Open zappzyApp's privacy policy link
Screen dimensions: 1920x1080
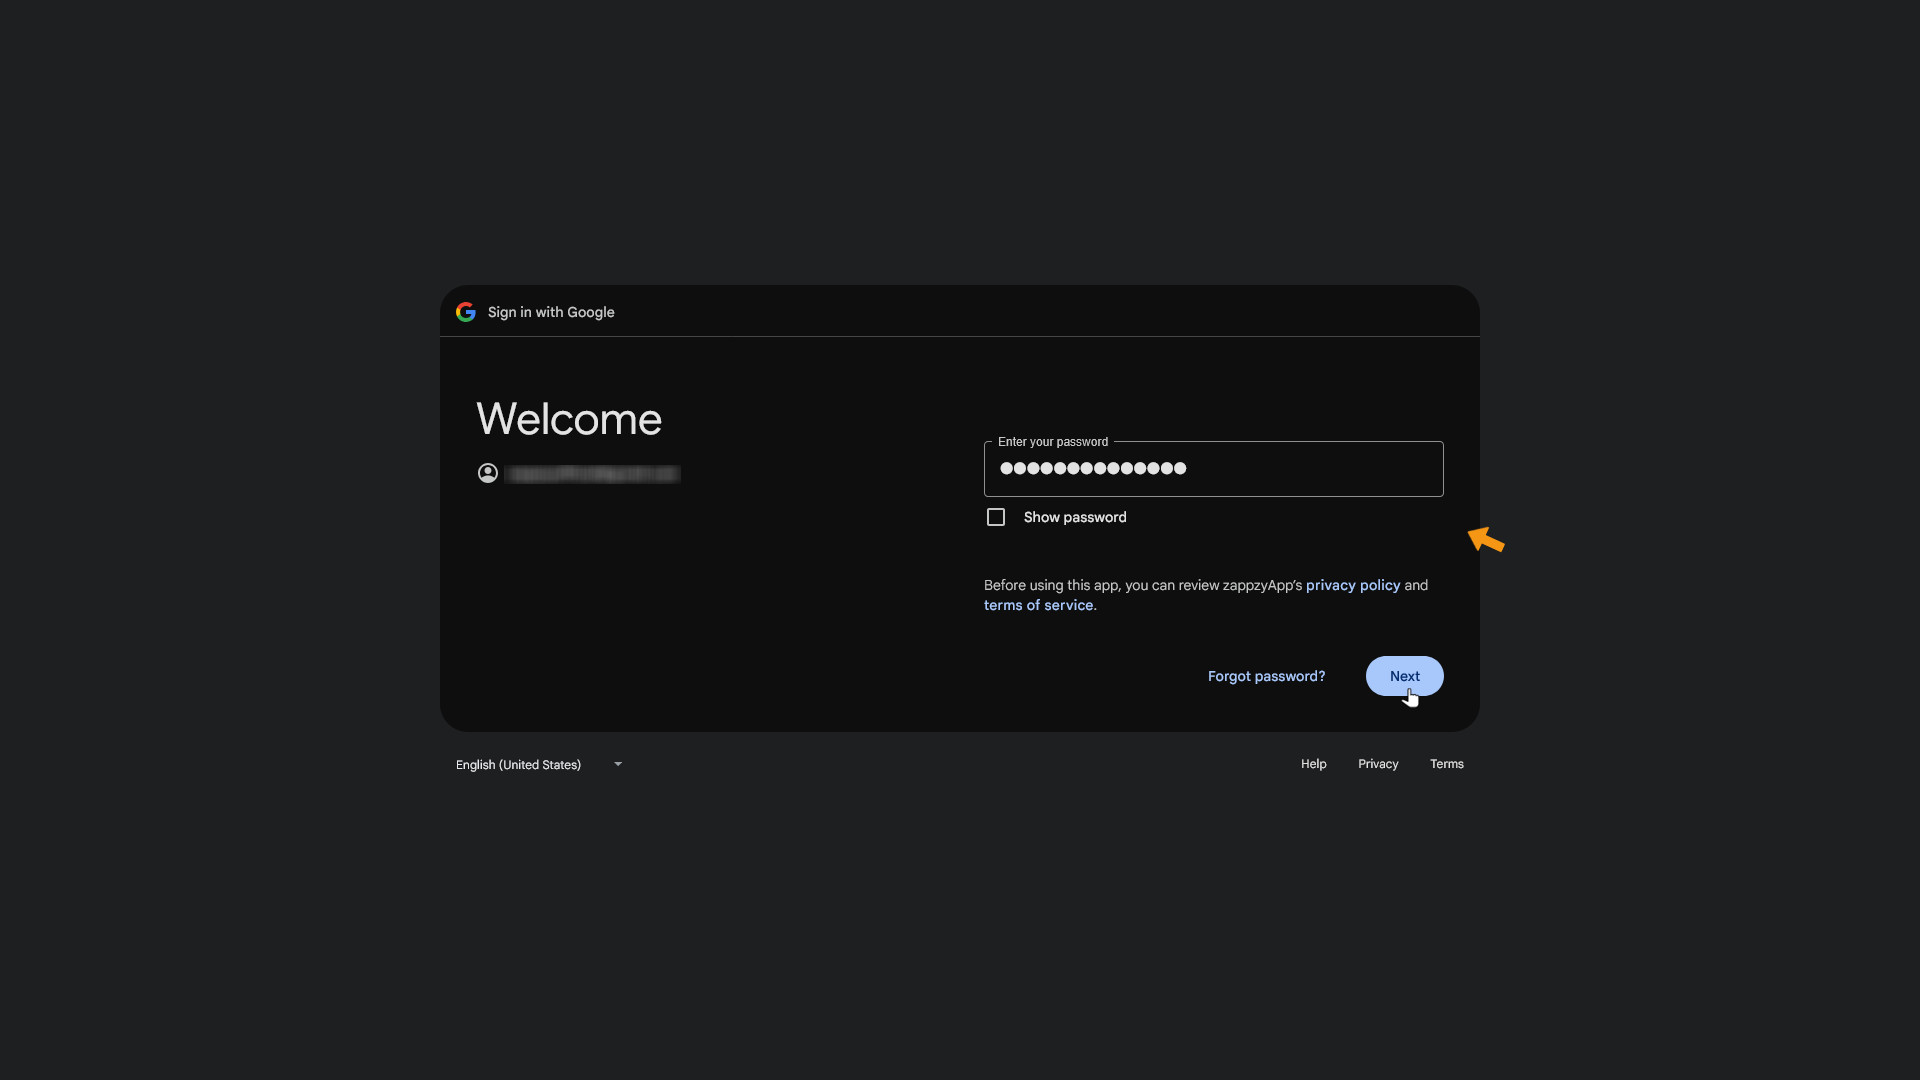(x=1353, y=585)
